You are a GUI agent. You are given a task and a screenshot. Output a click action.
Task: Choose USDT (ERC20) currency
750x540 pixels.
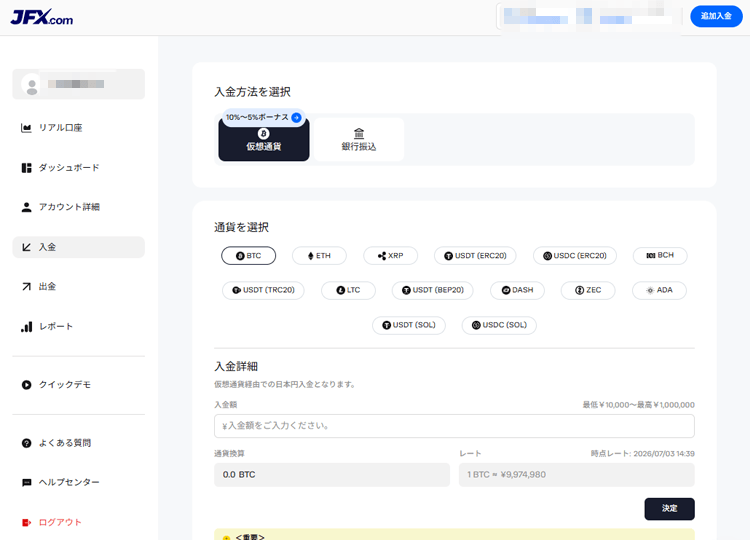475,255
